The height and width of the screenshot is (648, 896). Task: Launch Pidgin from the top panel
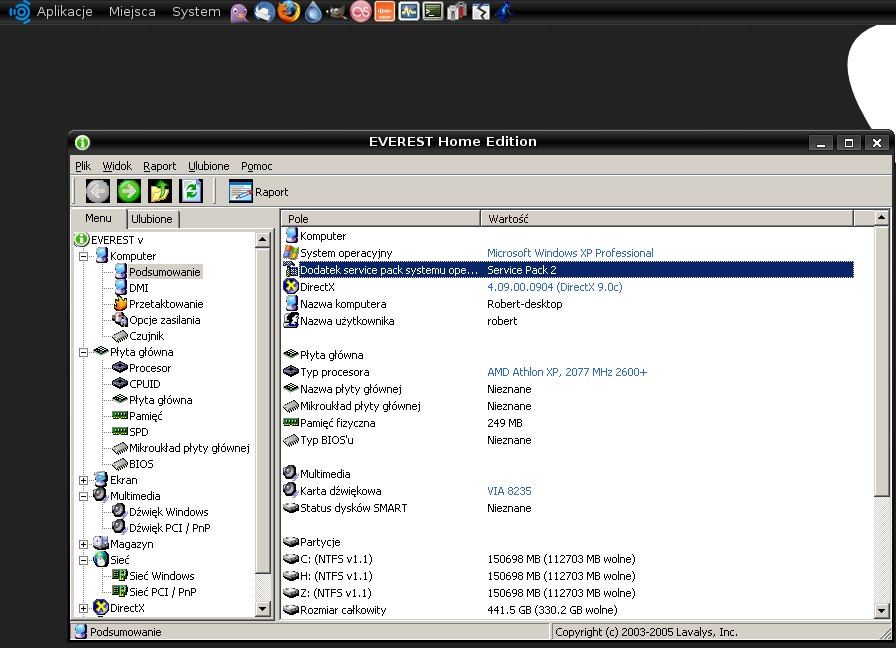(239, 12)
